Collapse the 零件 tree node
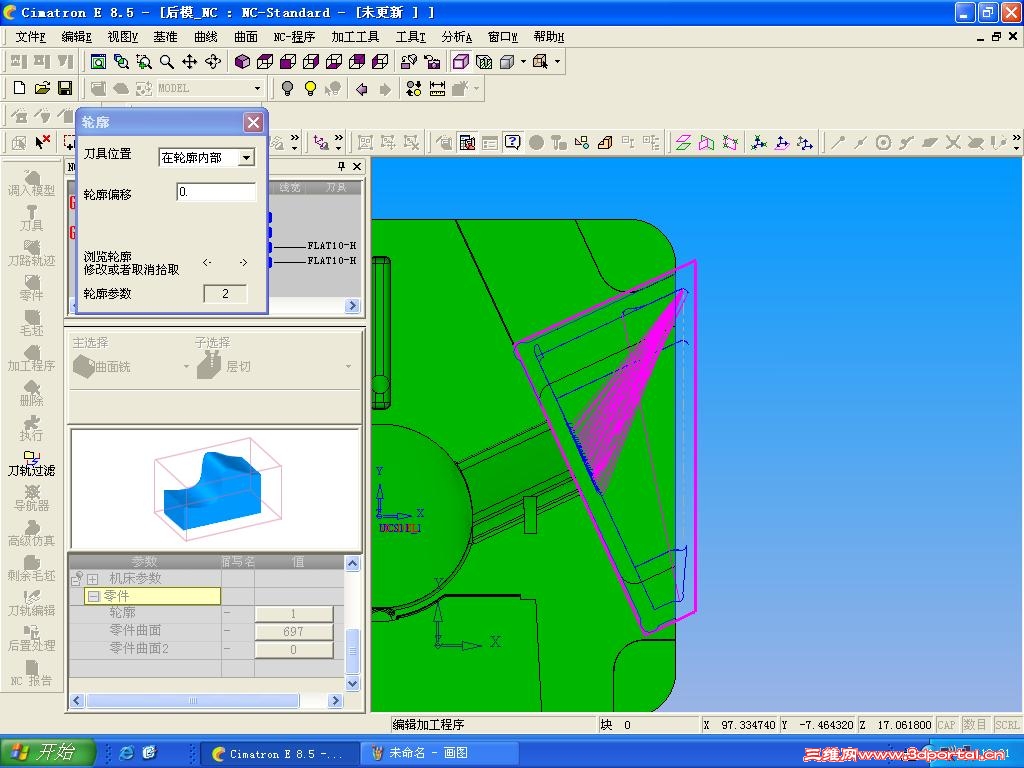This screenshot has width=1024, height=768. click(x=93, y=596)
